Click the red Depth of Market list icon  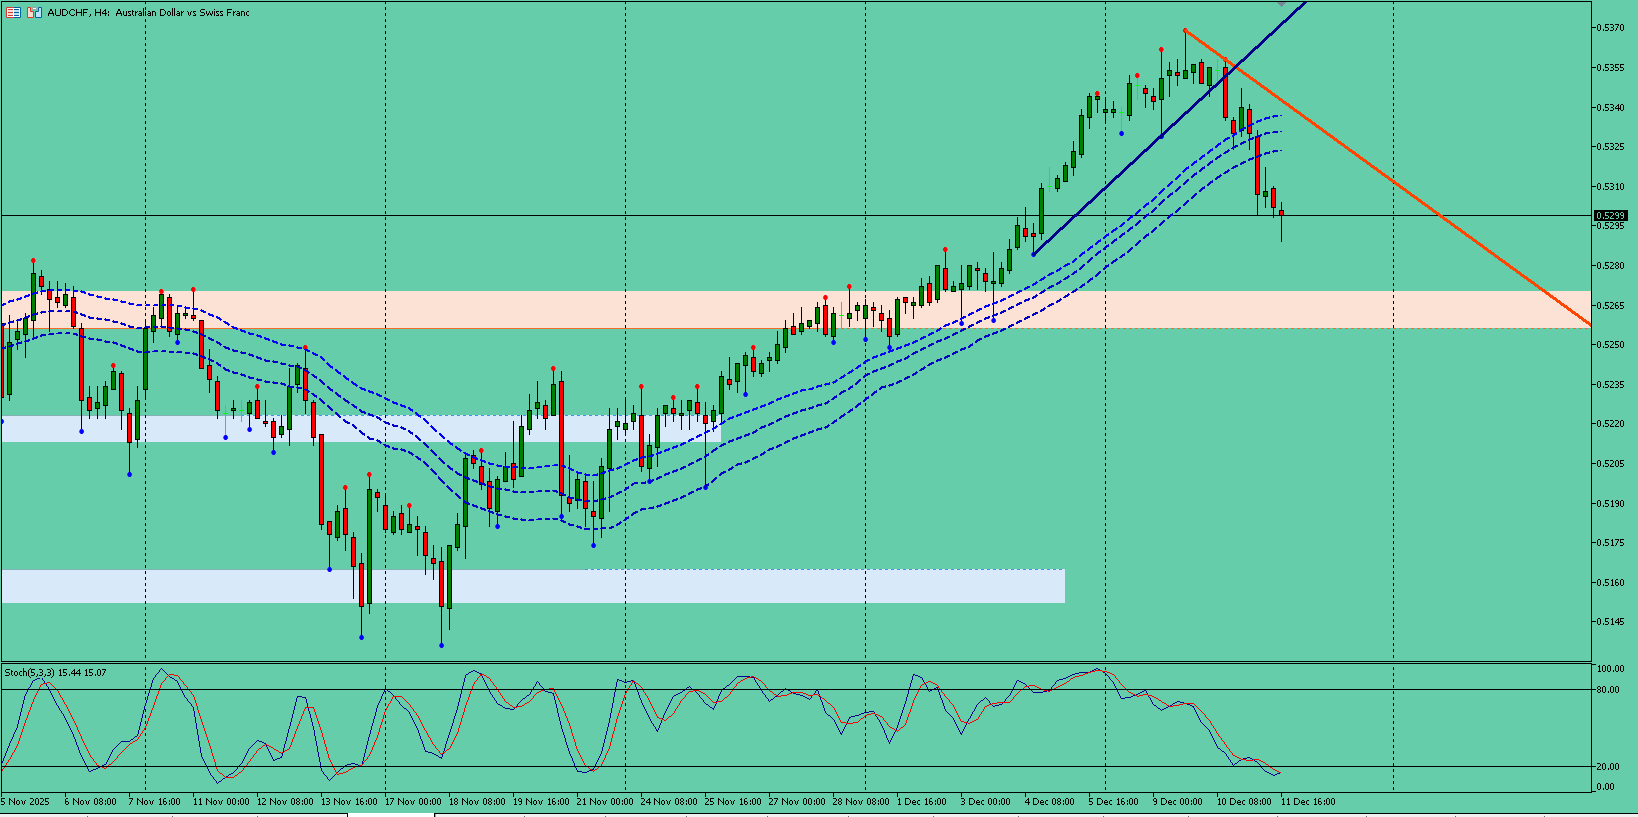(x=13, y=12)
